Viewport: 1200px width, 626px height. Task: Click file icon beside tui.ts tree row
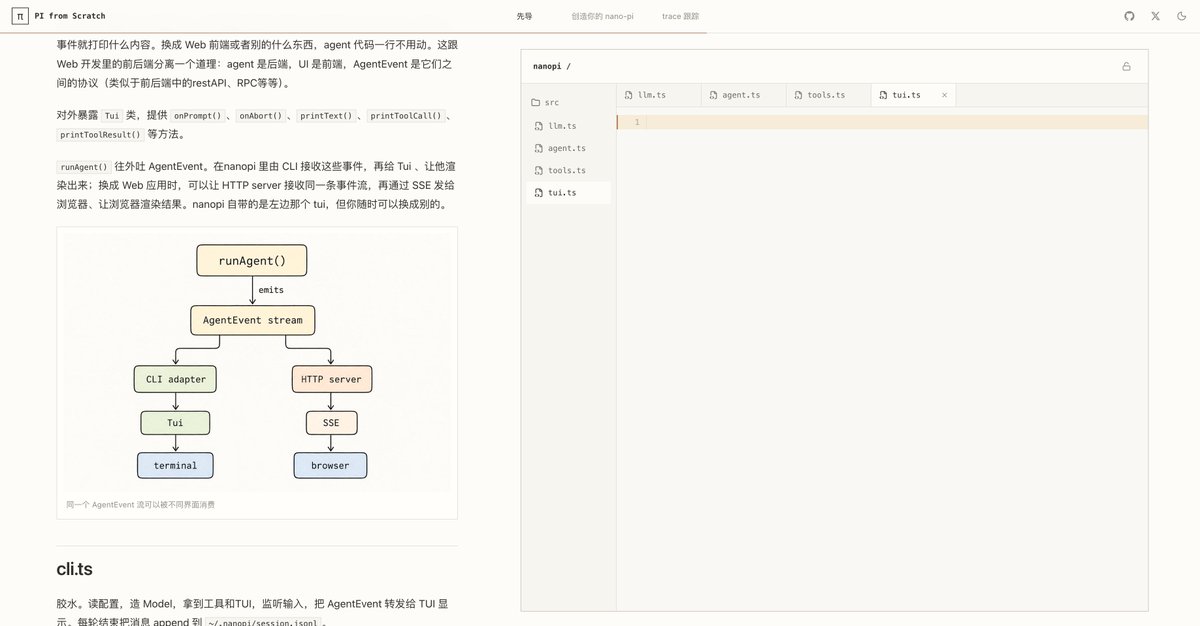click(539, 192)
